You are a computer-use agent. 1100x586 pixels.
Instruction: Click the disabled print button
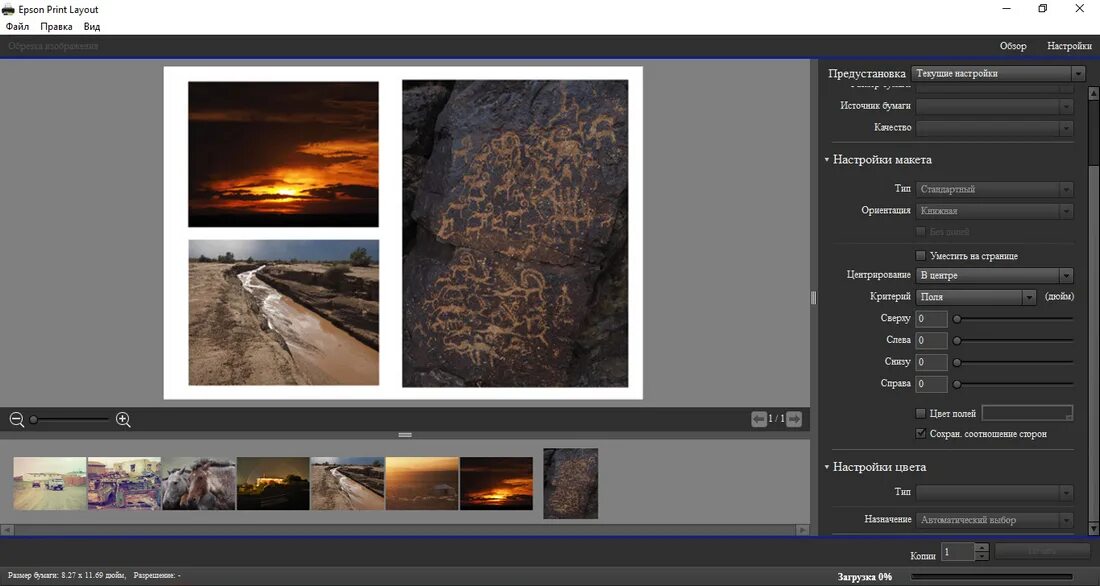tap(1042, 552)
